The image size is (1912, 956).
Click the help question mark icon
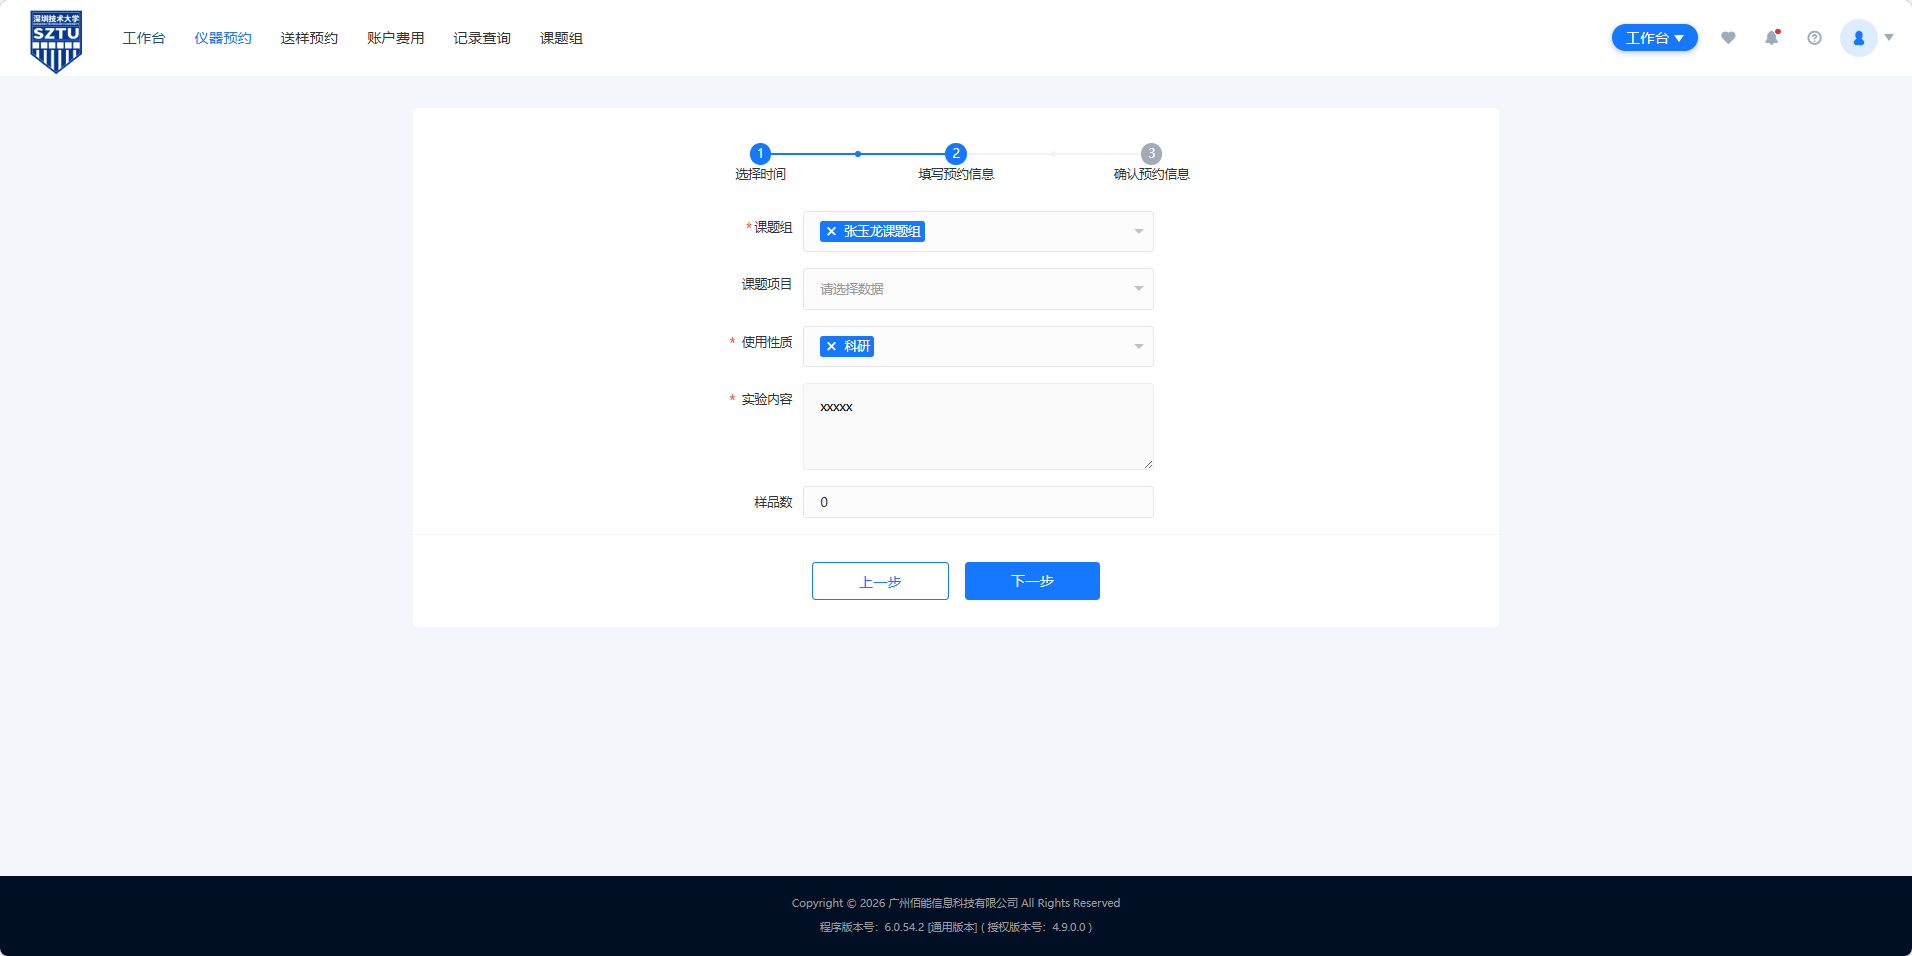pos(1814,38)
